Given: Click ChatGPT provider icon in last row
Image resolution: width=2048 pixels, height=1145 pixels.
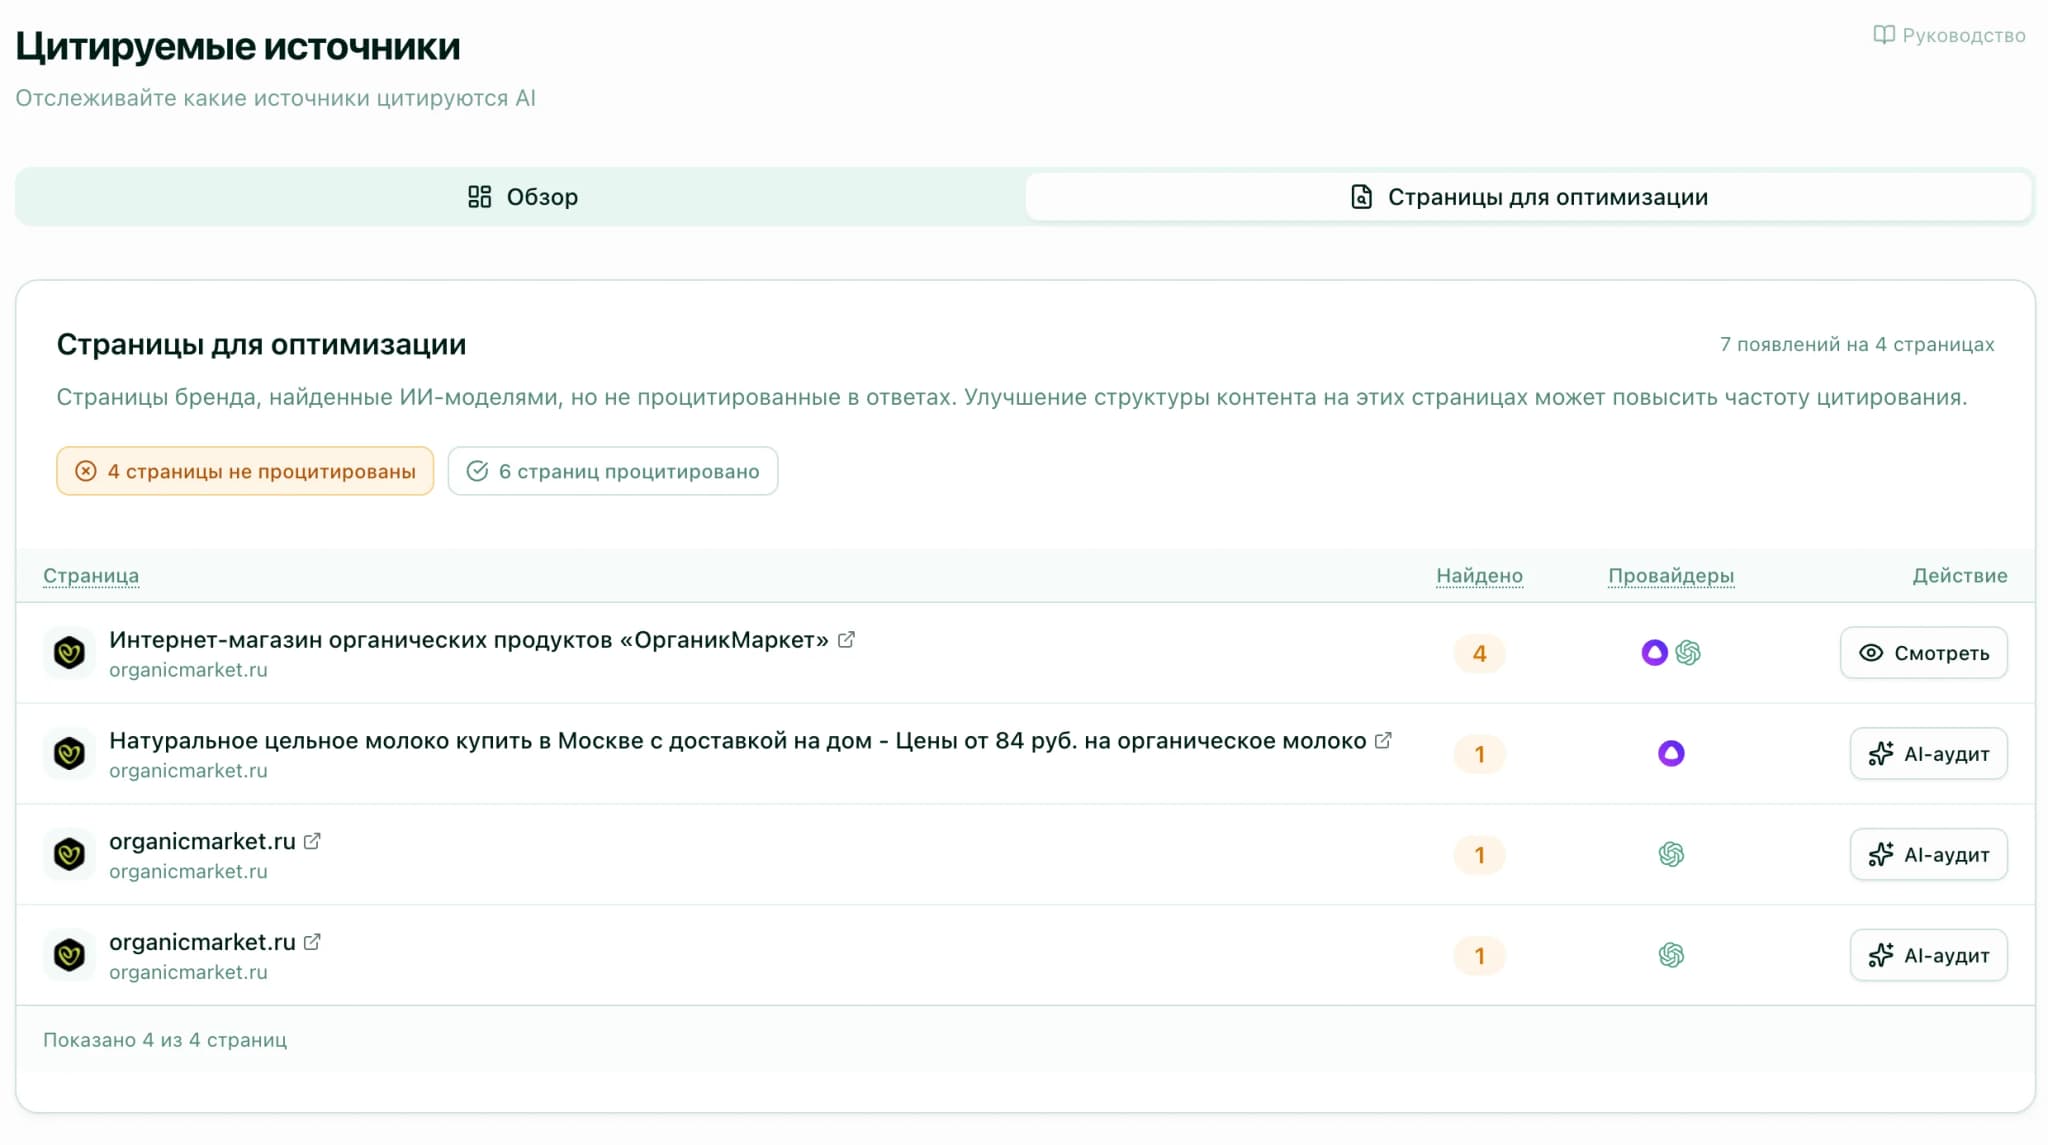Looking at the screenshot, I should click(x=1670, y=956).
